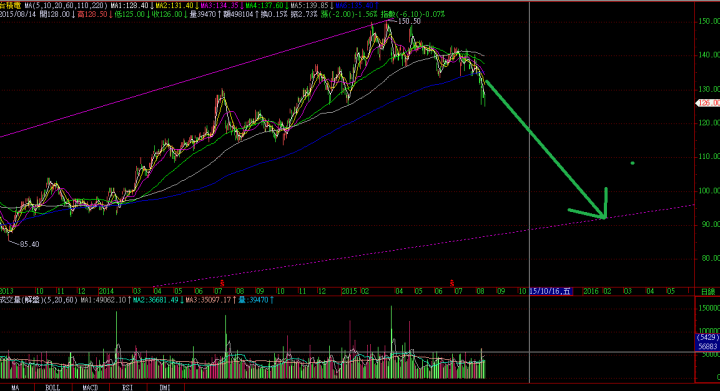The image size is (720, 391).
Task: Click the 成交量(解盤)(5,20,60) volume indicator label
Action: [39, 300]
